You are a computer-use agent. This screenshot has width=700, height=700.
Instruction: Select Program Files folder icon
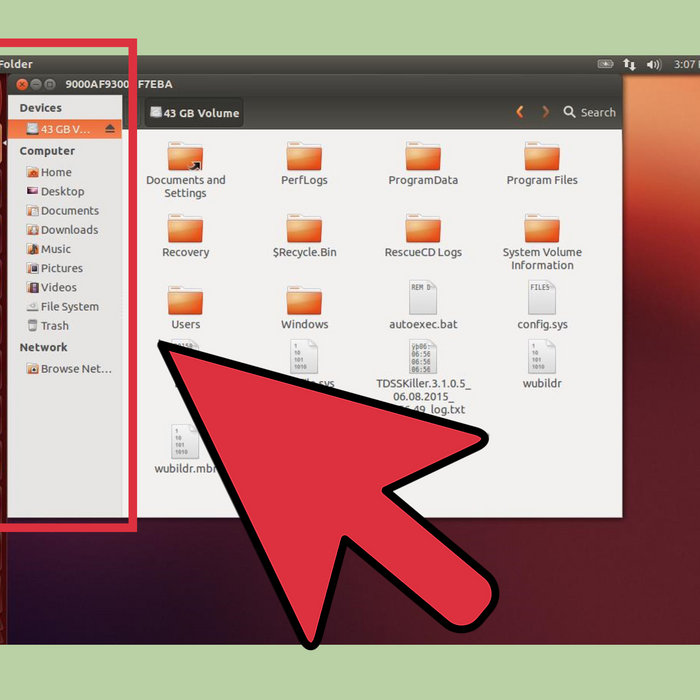click(x=542, y=156)
